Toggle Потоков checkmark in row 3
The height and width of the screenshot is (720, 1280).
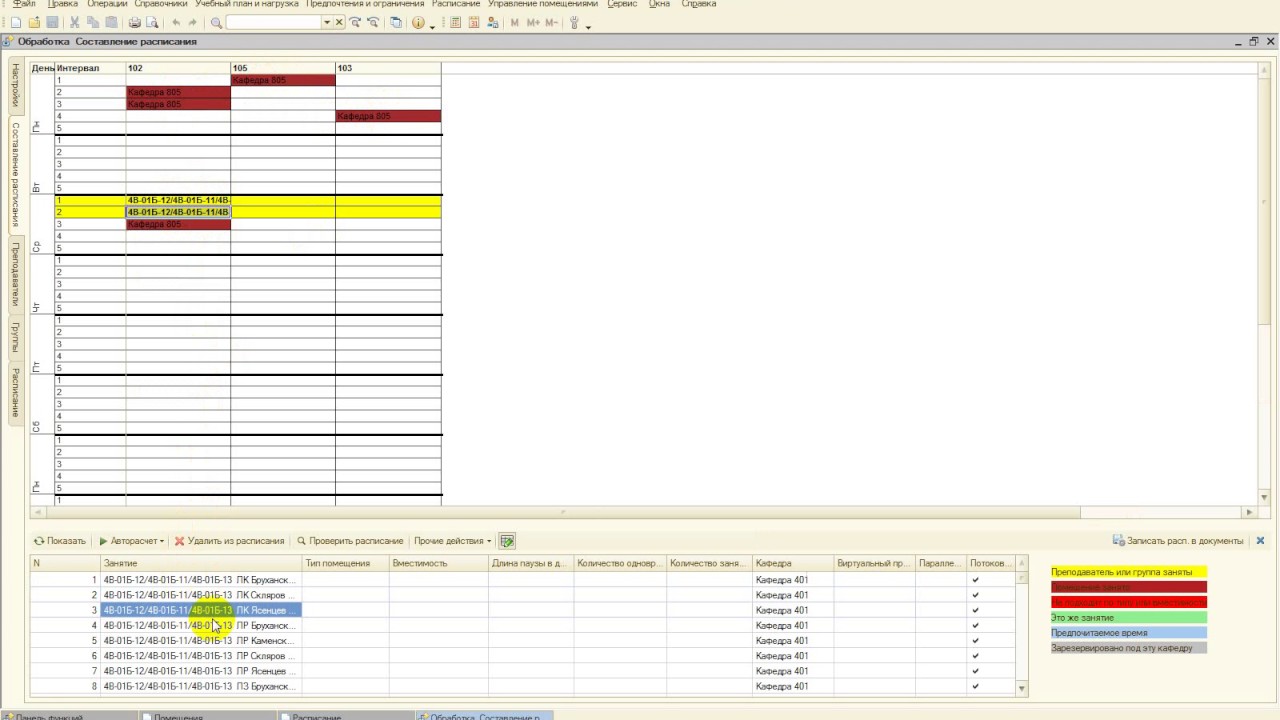[975, 610]
